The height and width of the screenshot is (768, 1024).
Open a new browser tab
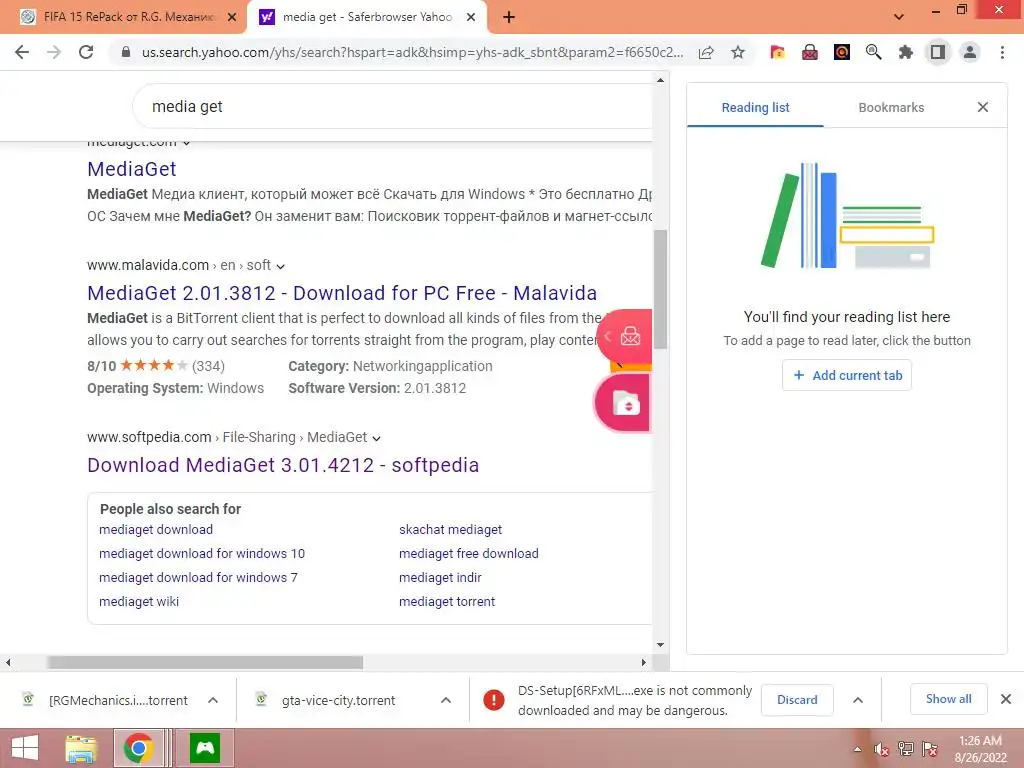pos(509,18)
